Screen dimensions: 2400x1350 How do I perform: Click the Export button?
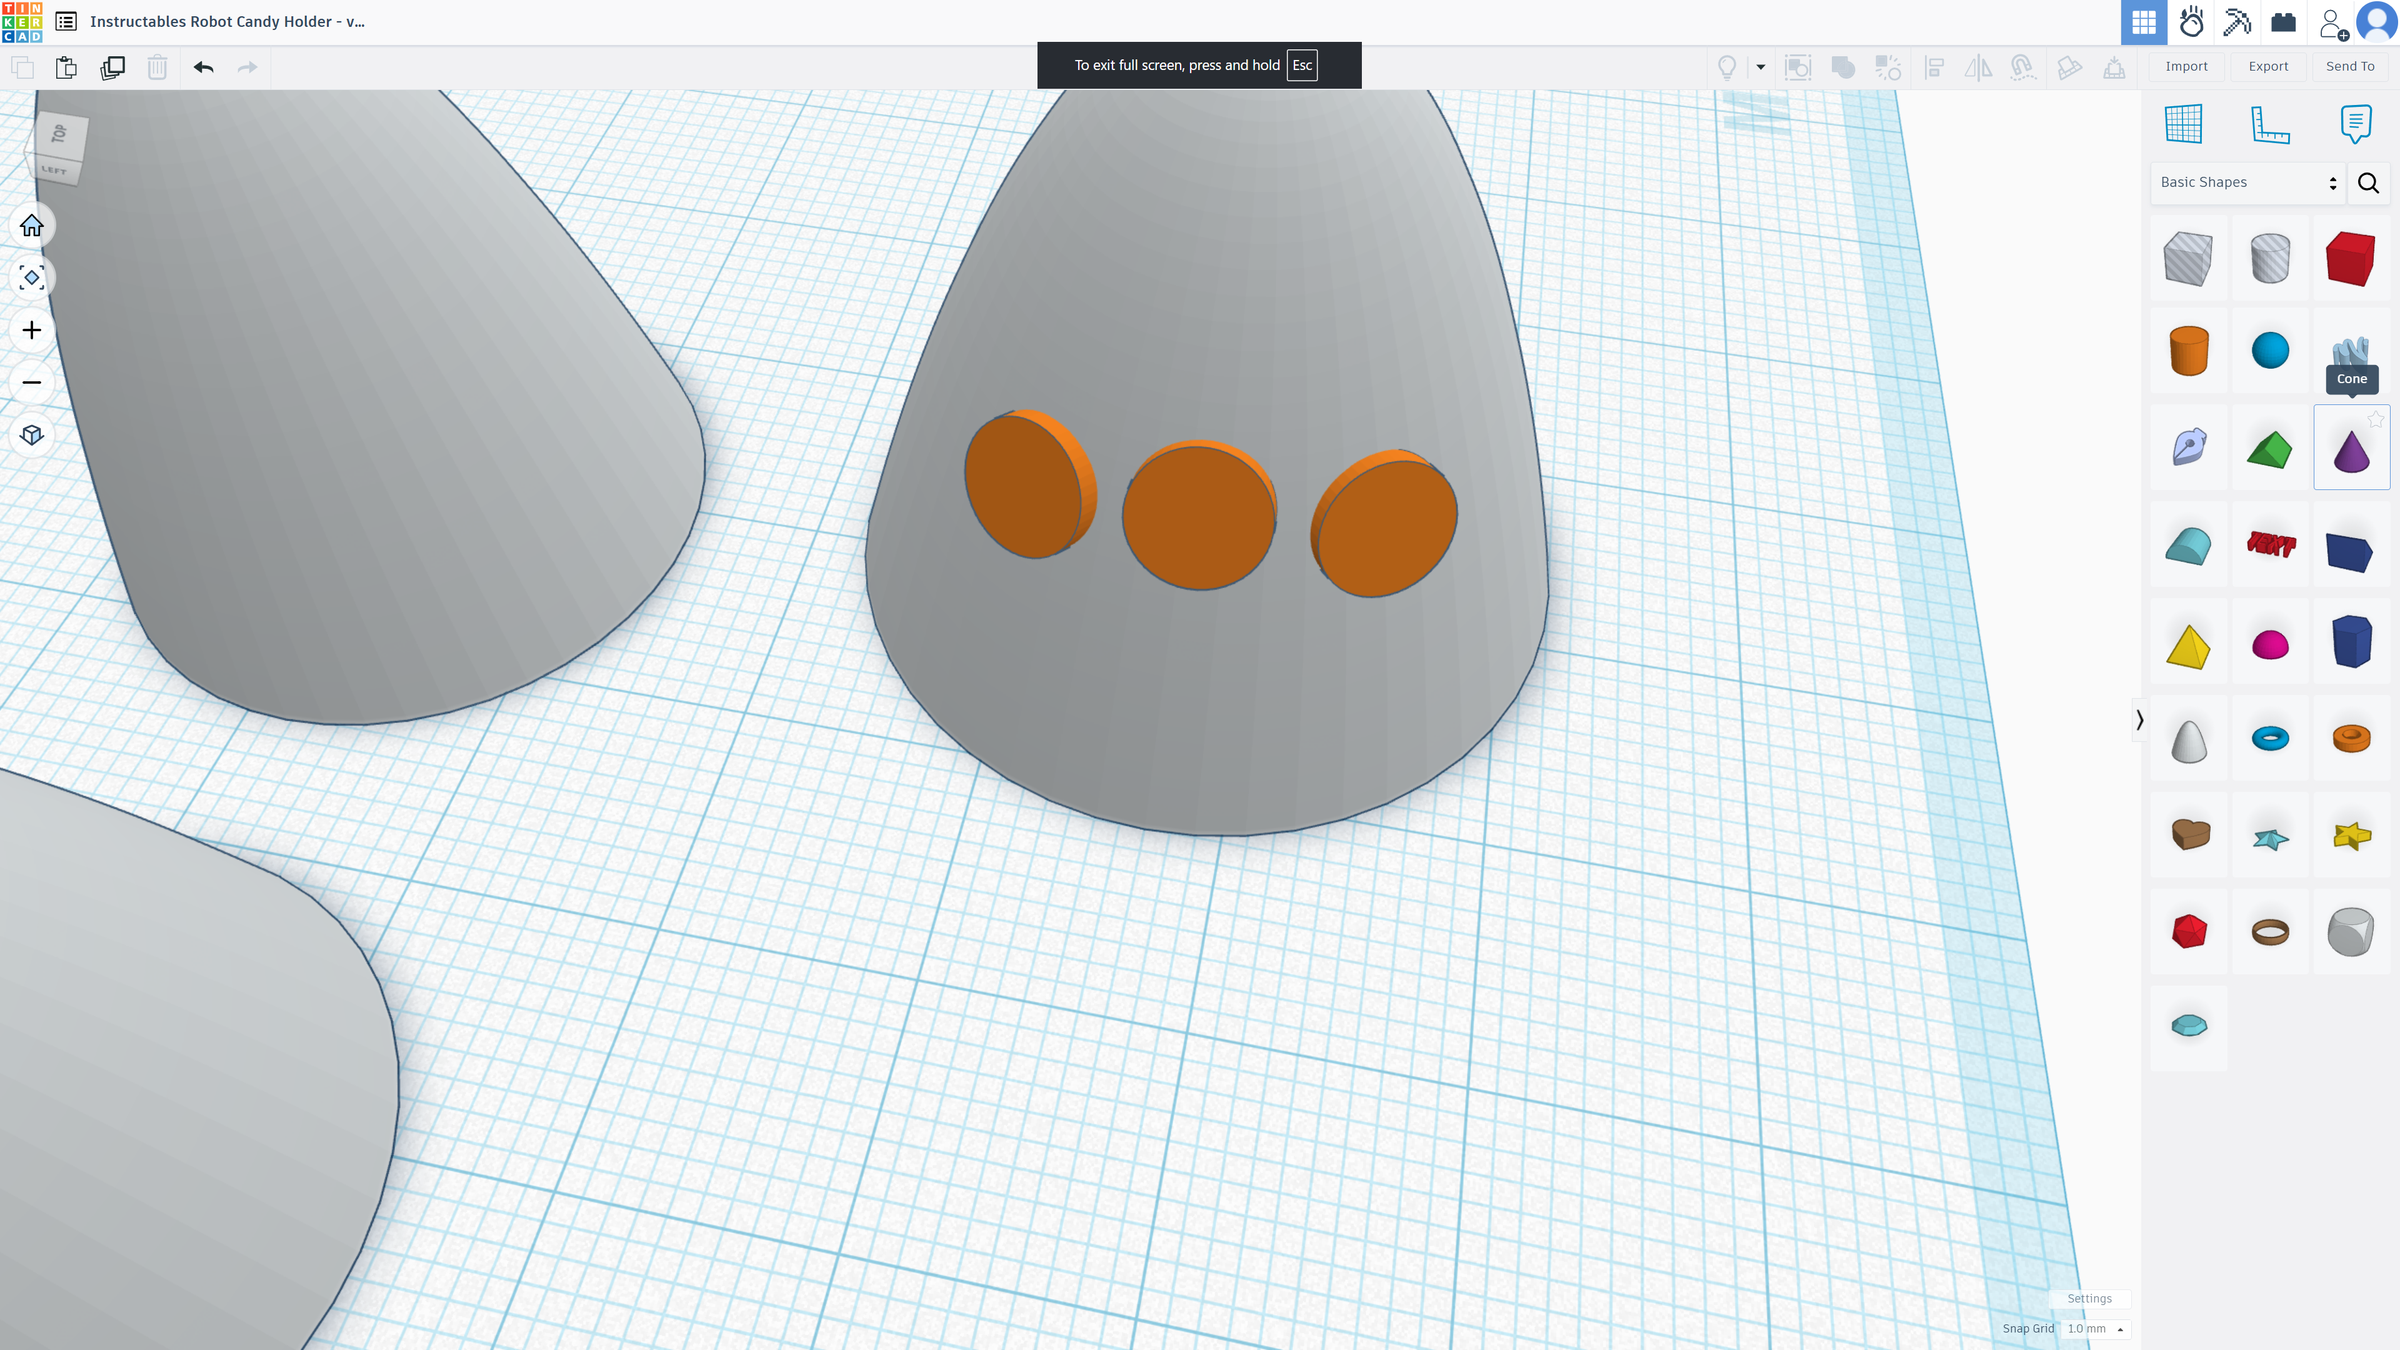[2268, 66]
